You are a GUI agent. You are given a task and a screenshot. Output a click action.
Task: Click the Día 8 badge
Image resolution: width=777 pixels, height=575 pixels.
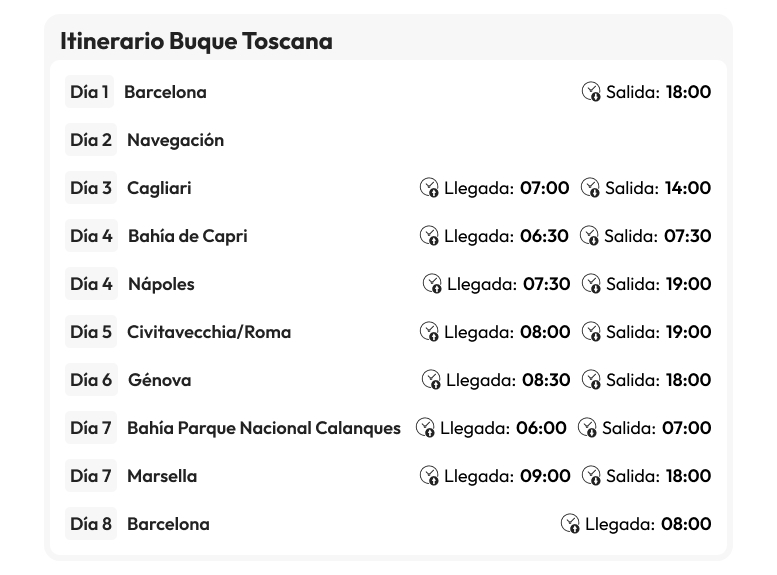pyautogui.click(x=90, y=524)
